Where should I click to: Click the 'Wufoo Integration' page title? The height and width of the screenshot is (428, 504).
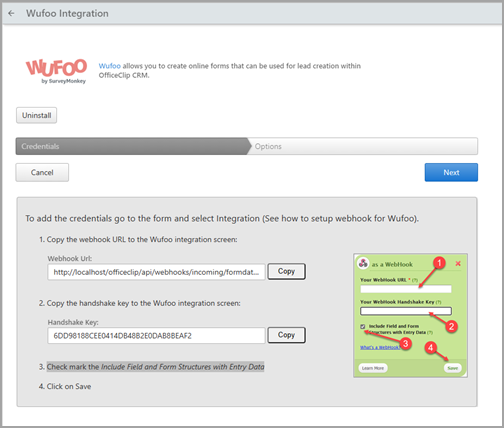67,13
